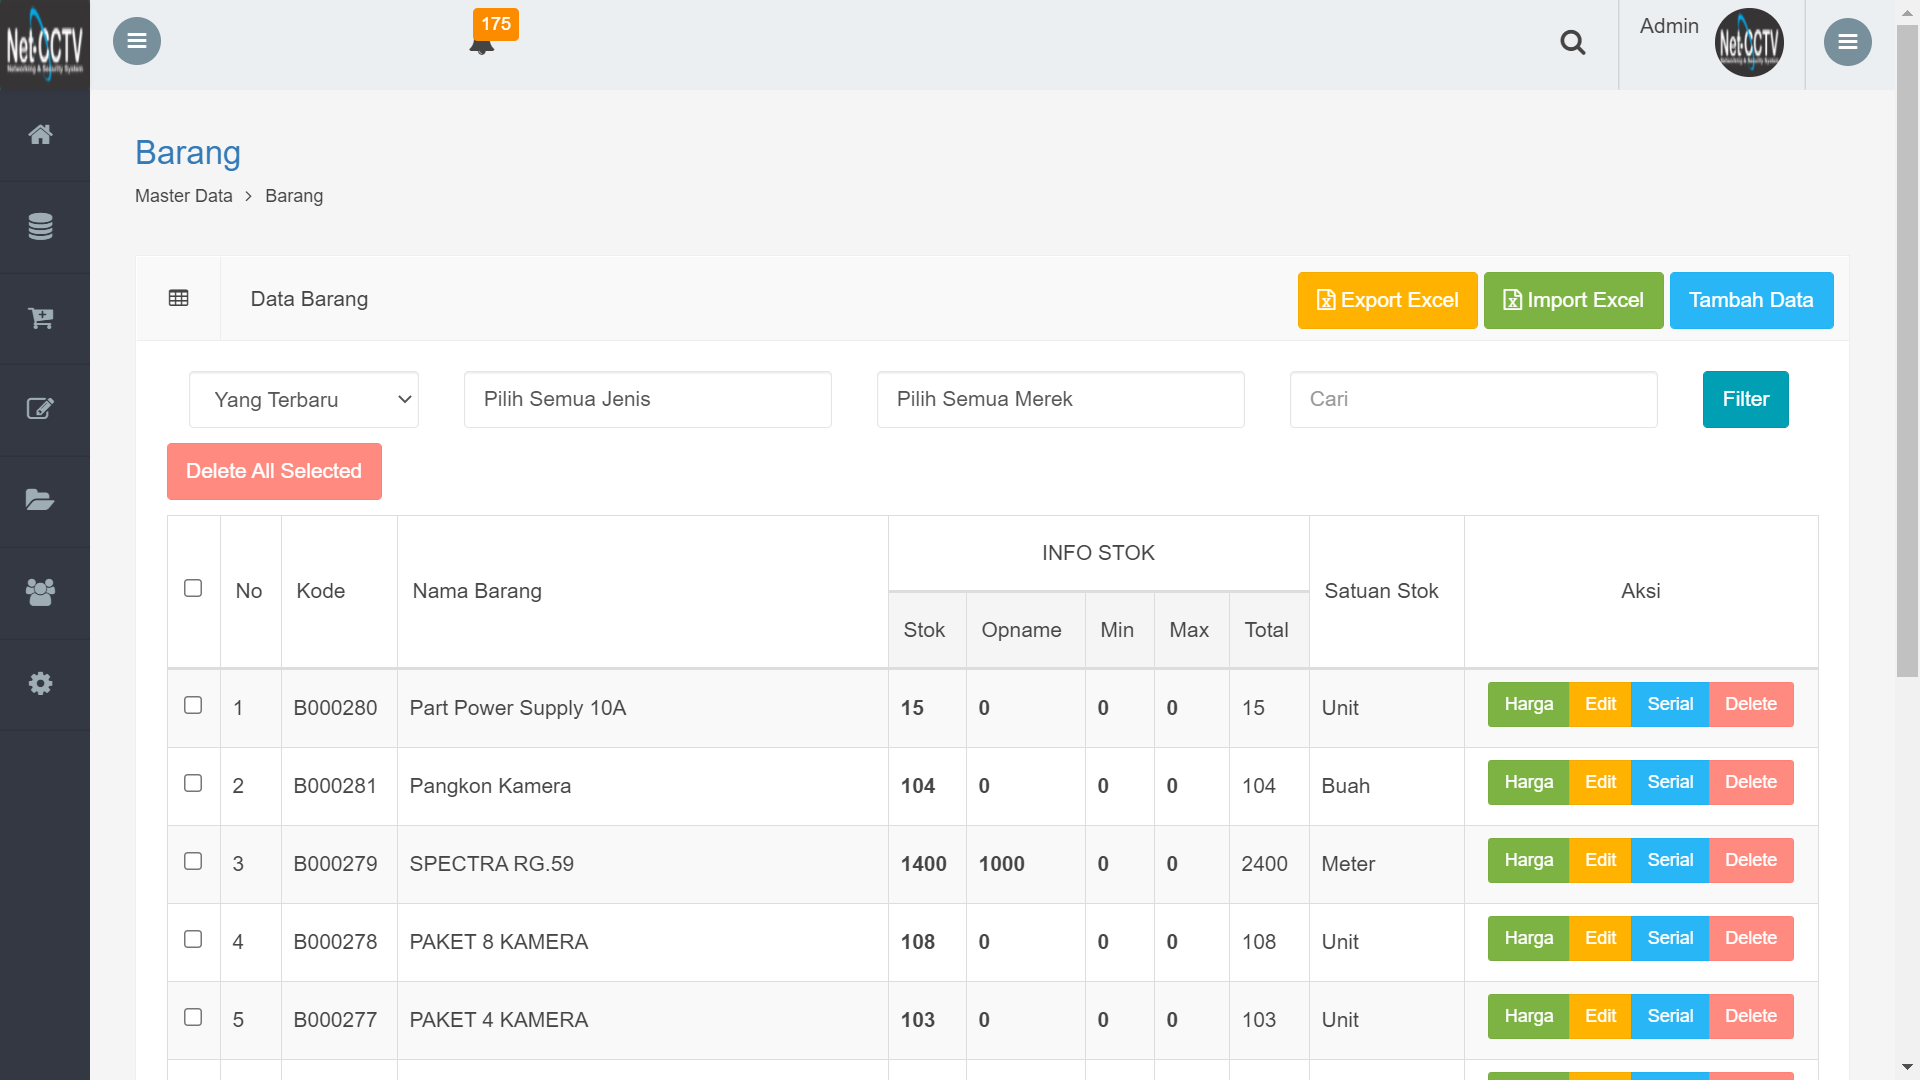Tick the checkbox for SPECTRA RG.59 row
The image size is (1920, 1080).
pos(193,861)
